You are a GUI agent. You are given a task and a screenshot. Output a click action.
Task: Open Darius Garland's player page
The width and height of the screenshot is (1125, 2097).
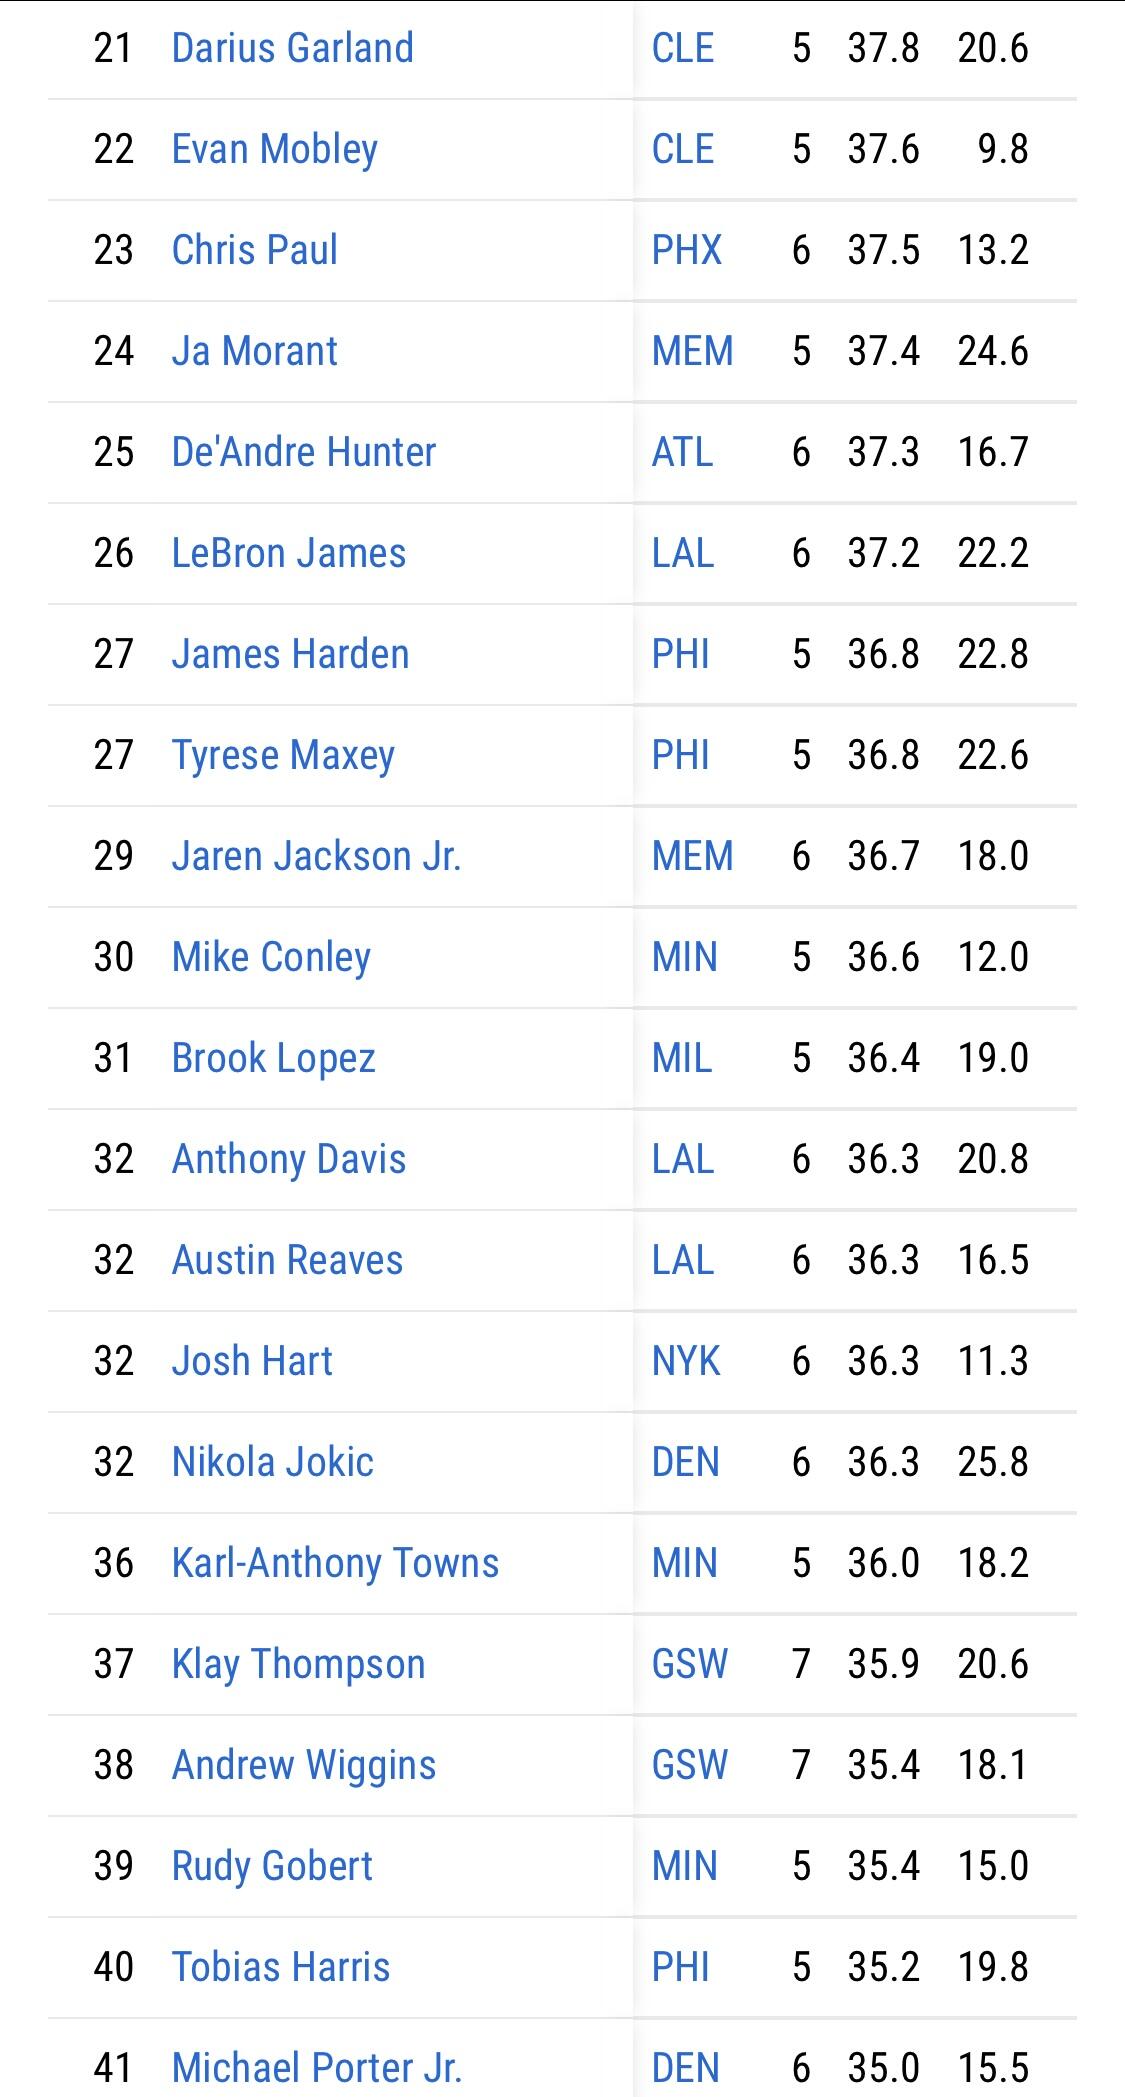pos(292,48)
